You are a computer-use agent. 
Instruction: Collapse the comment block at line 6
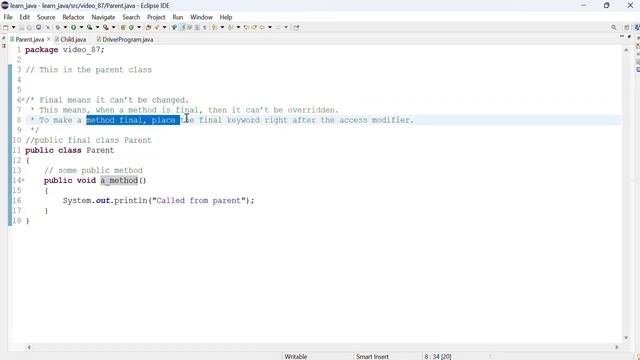coord(23,100)
